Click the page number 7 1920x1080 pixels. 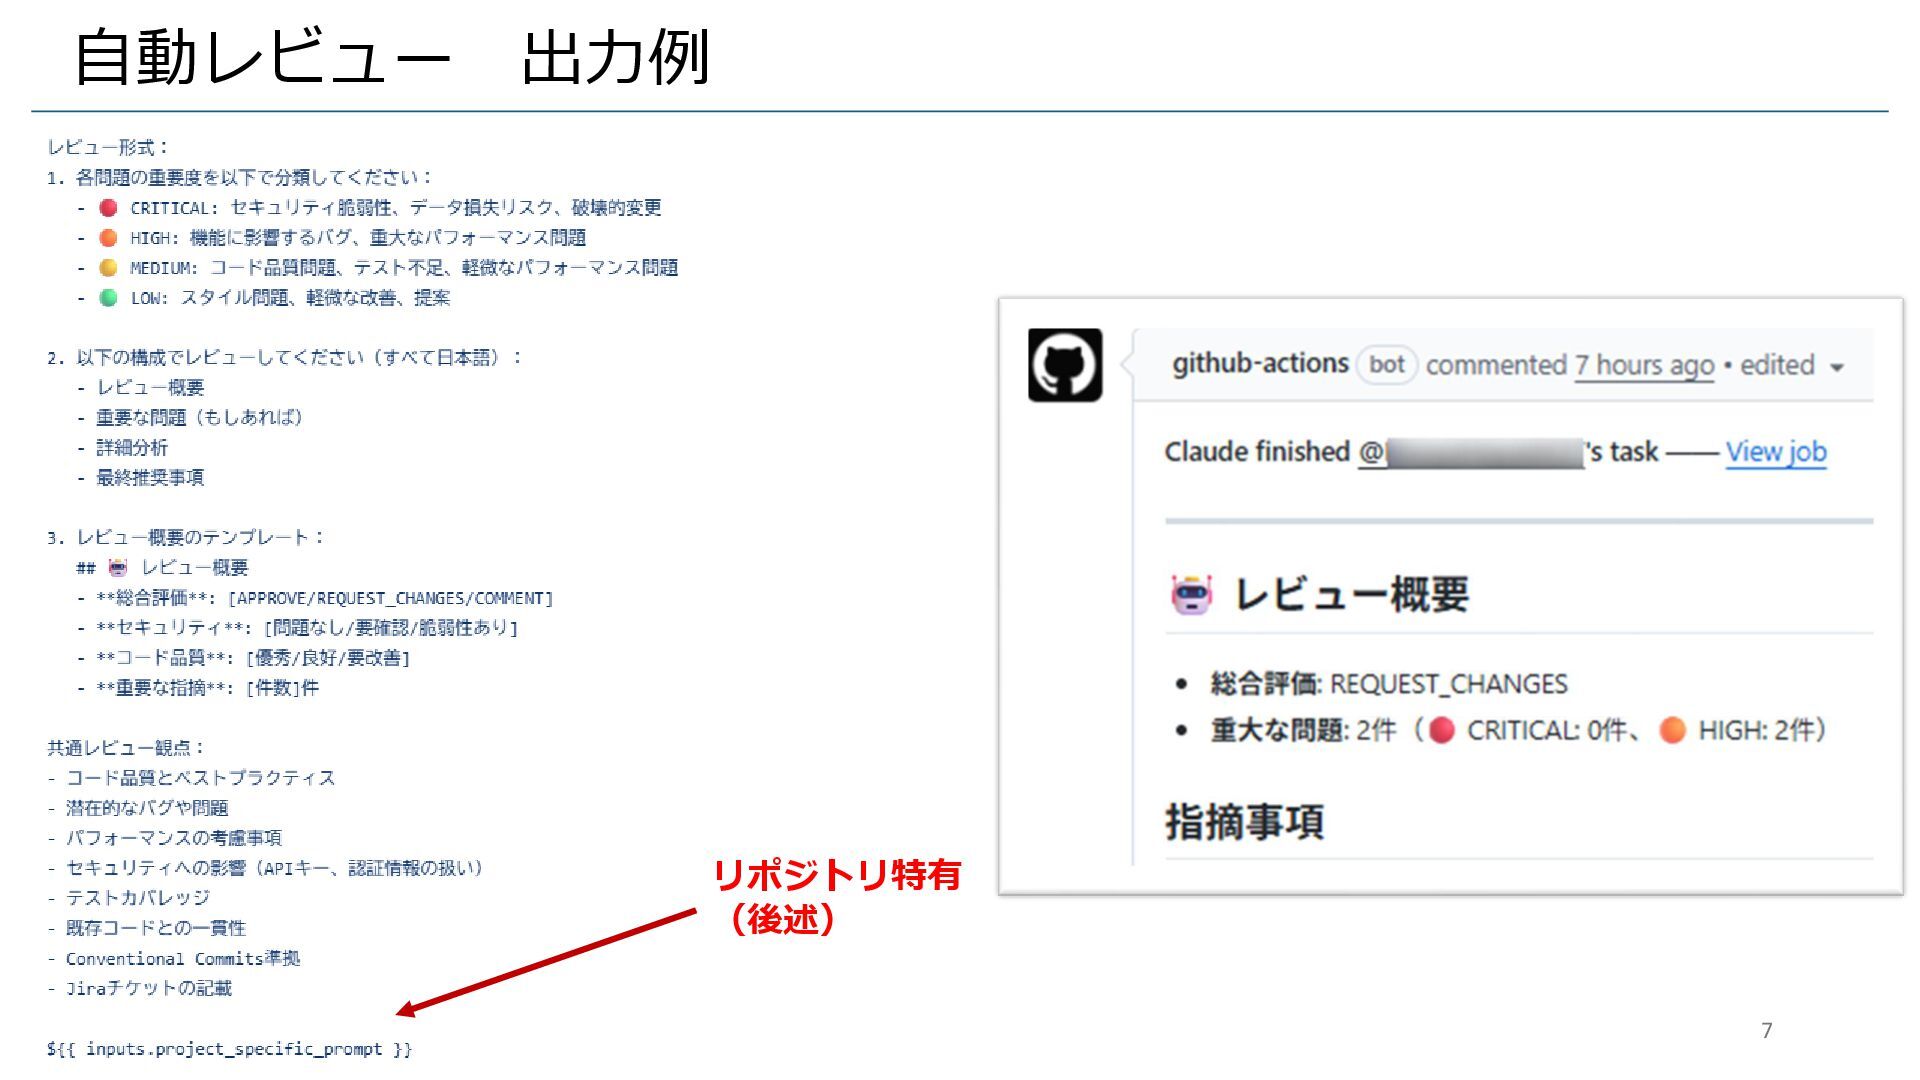(x=1766, y=1031)
